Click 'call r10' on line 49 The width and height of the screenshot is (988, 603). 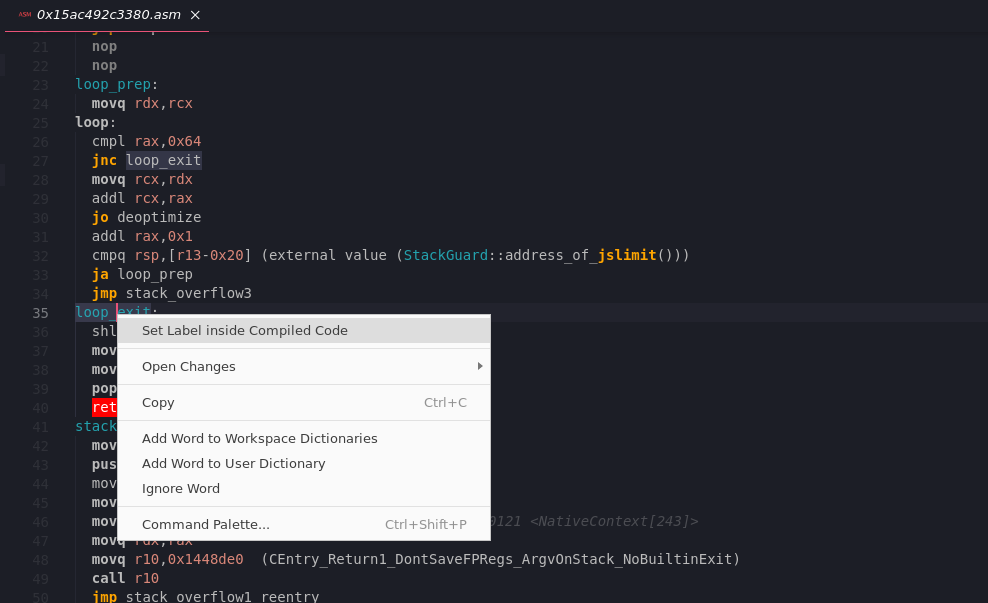pos(125,578)
